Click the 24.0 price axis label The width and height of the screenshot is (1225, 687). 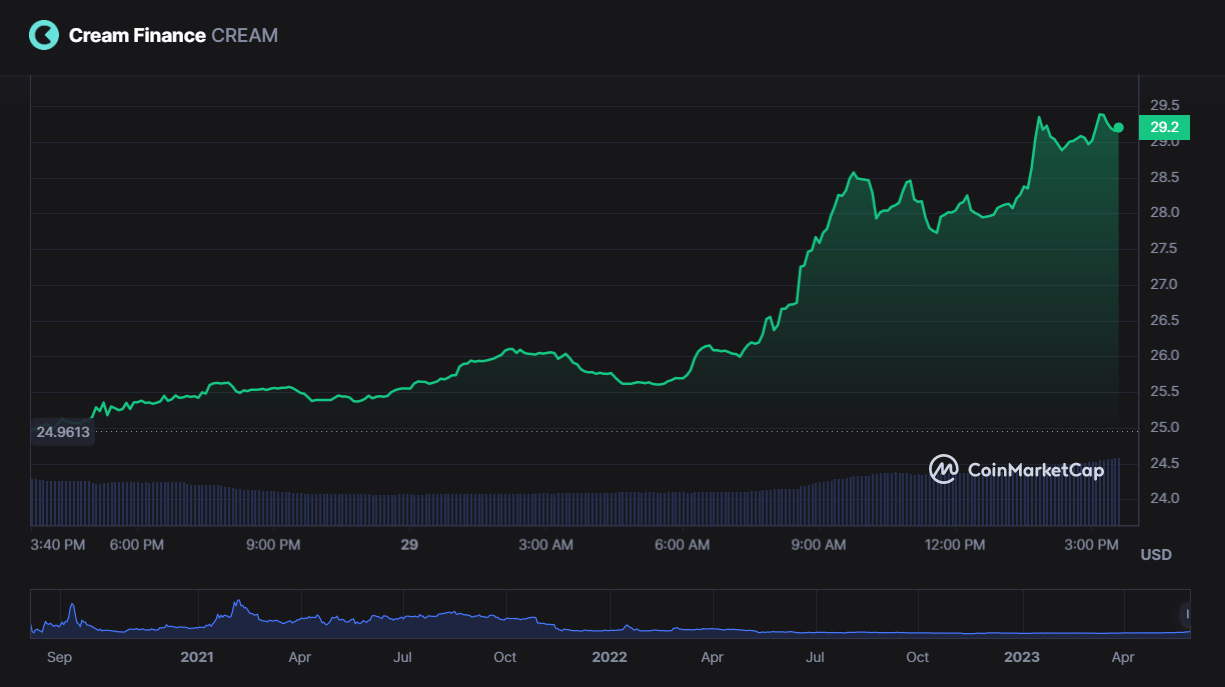coord(1164,498)
